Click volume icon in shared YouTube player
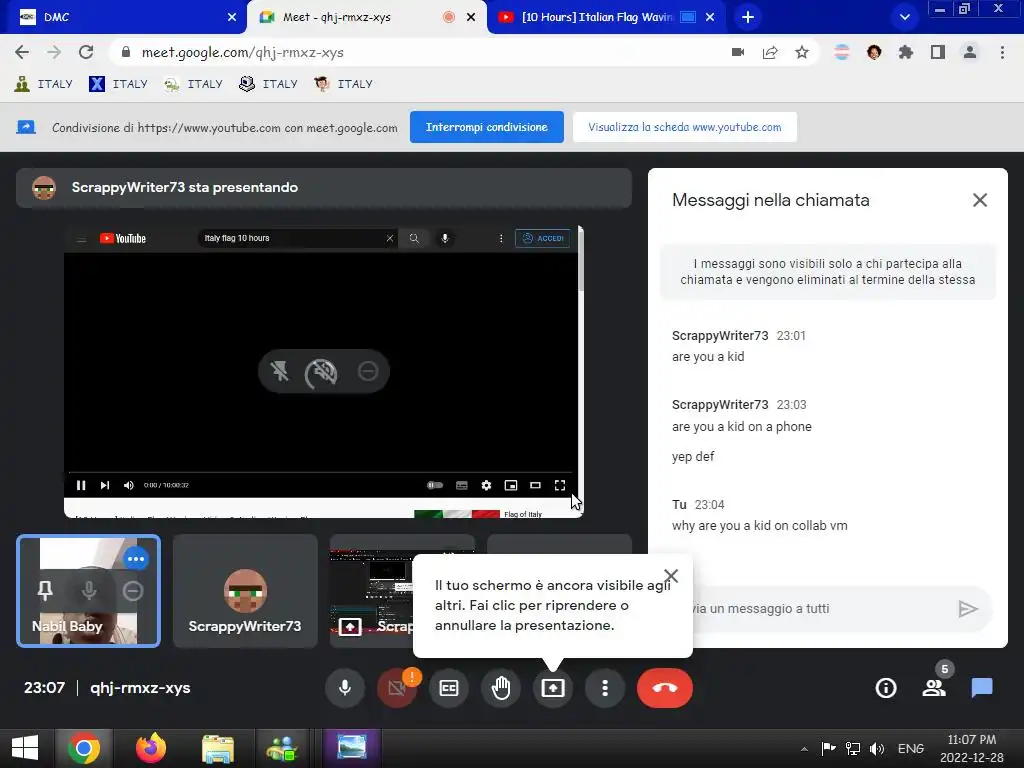 pyautogui.click(x=129, y=485)
